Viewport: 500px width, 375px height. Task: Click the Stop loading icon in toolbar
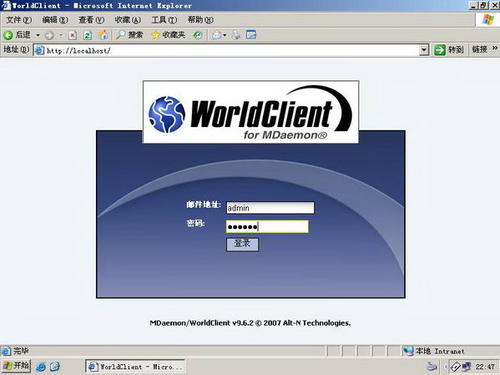(72, 35)
